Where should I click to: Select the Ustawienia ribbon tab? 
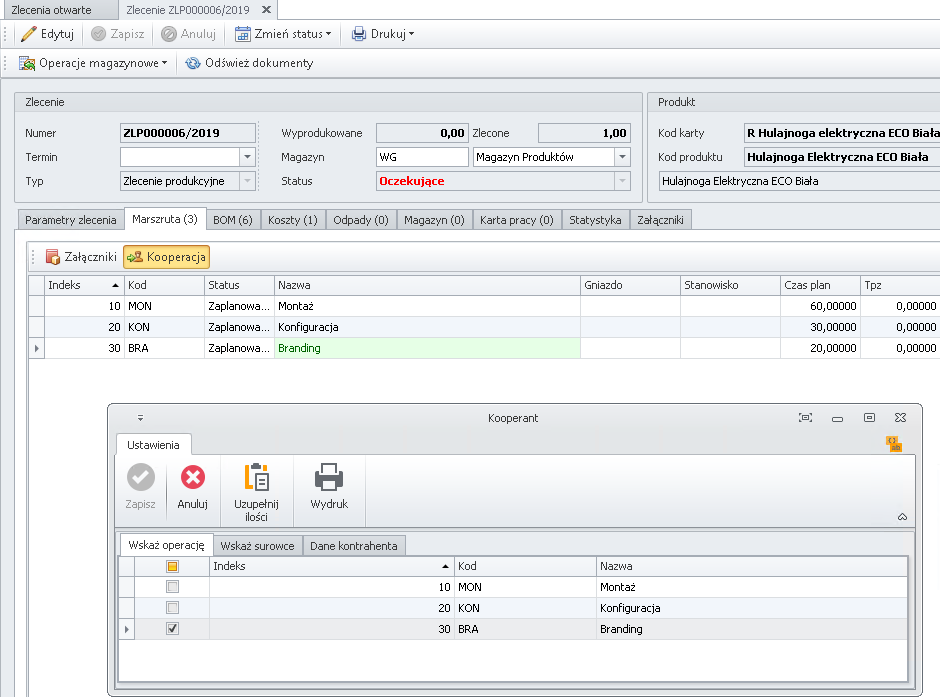153,445
